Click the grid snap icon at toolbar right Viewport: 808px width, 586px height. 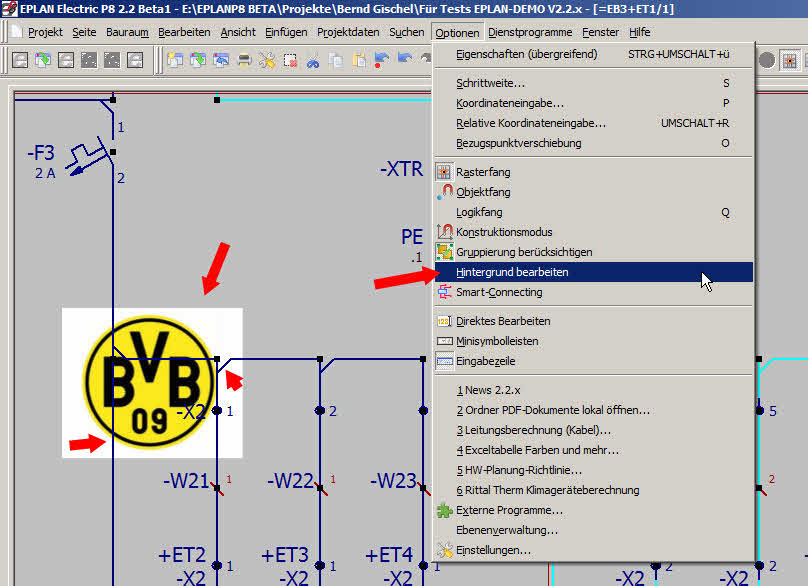point(789,60)
